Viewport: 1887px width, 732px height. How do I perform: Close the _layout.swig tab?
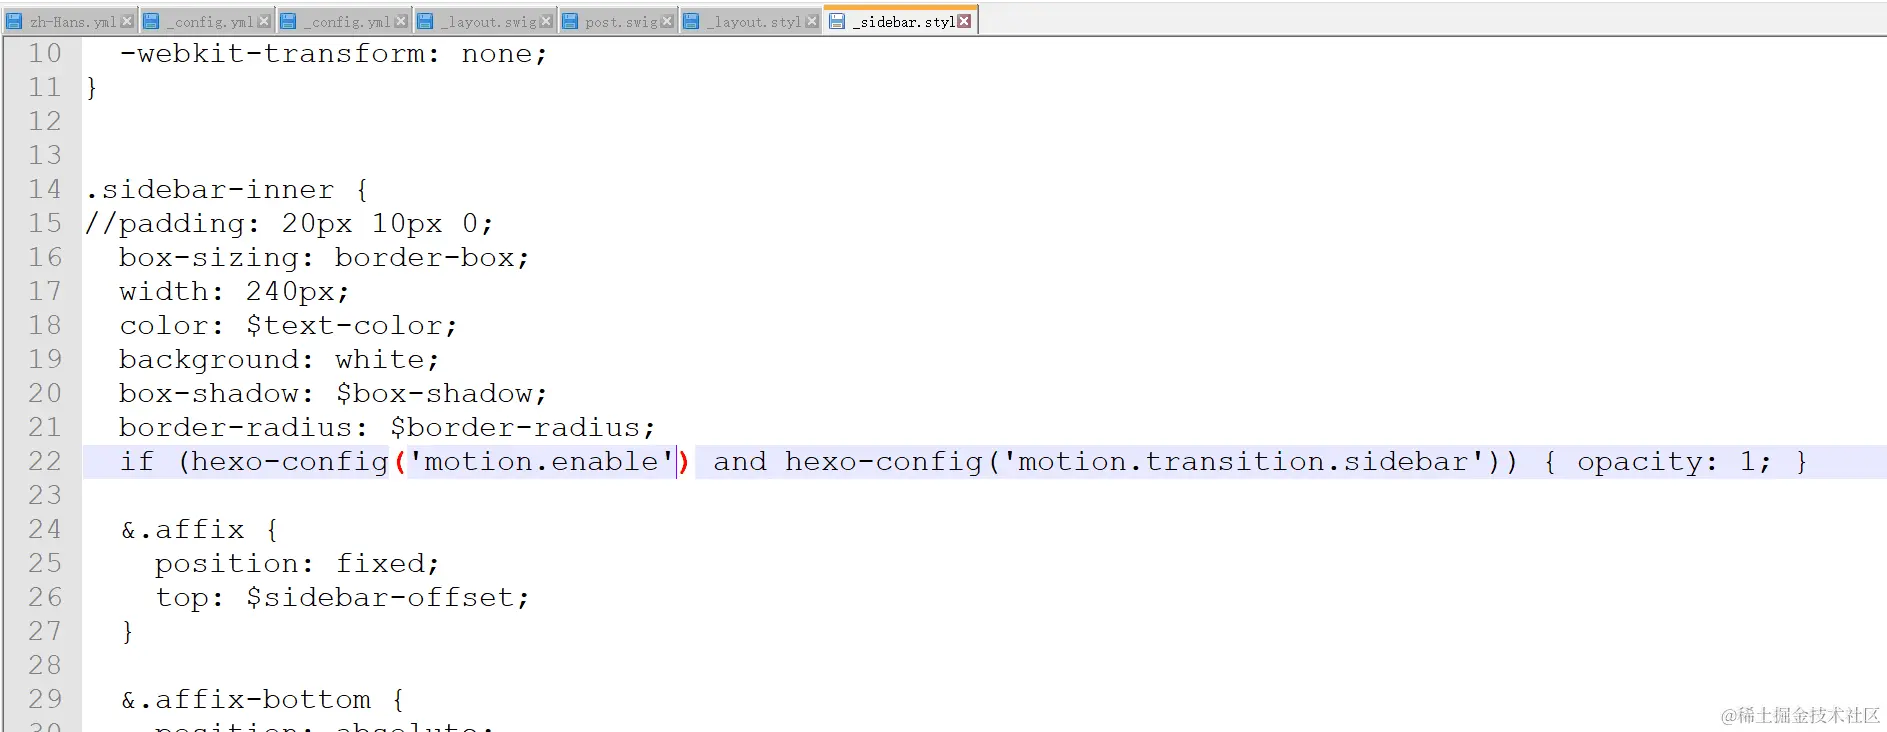coord(546,21)
